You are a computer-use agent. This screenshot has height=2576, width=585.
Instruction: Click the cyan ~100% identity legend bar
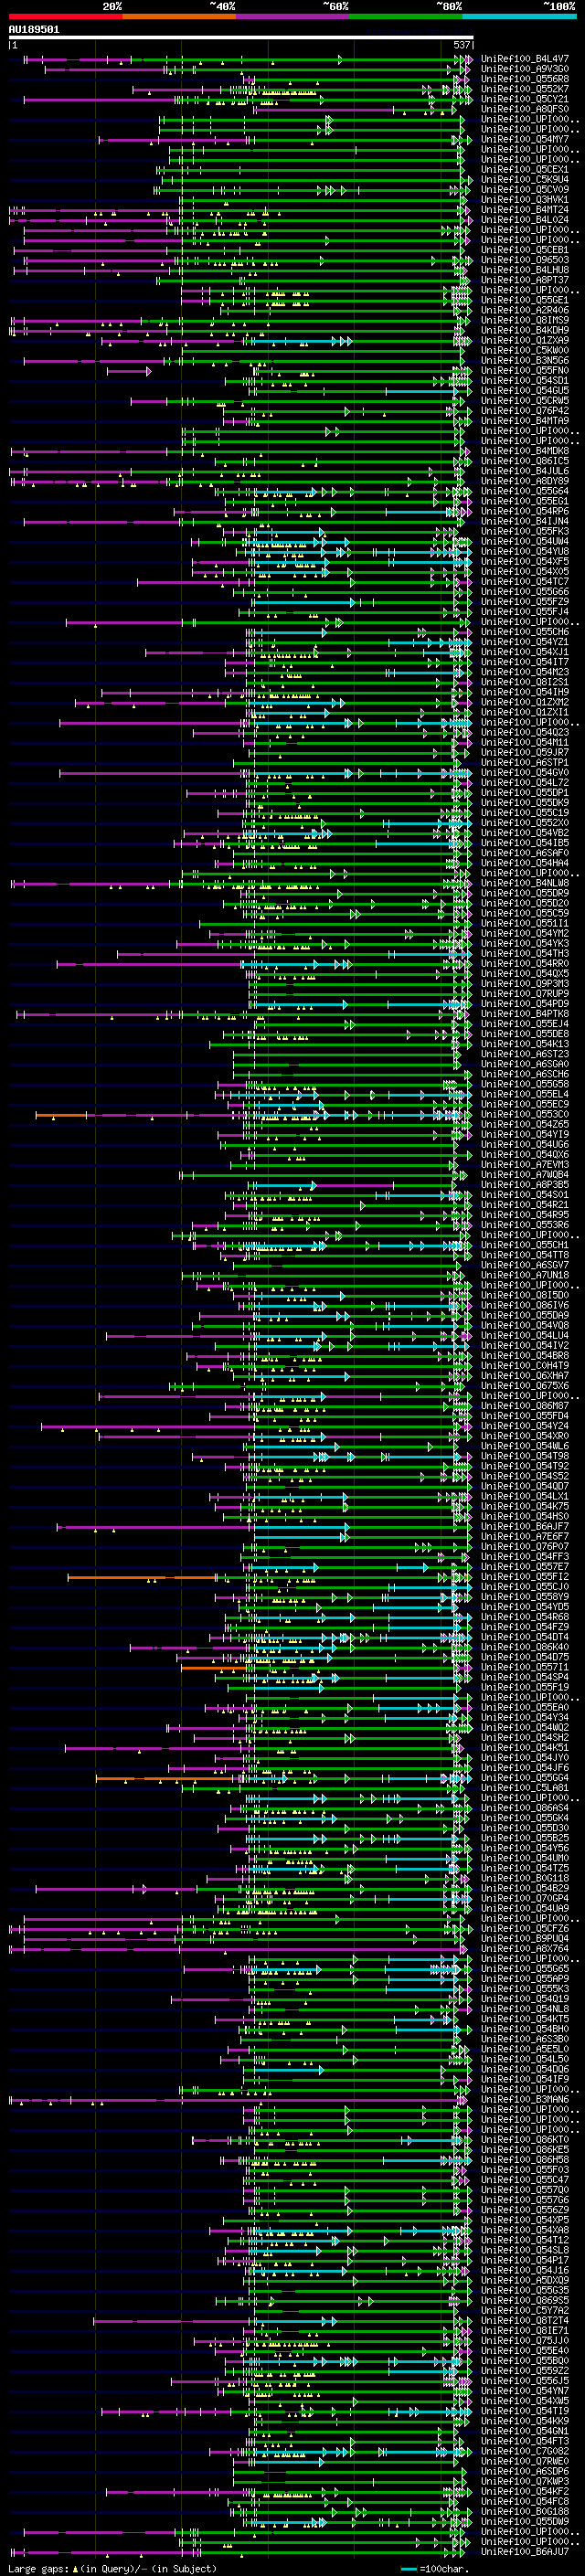click(520, 16)
